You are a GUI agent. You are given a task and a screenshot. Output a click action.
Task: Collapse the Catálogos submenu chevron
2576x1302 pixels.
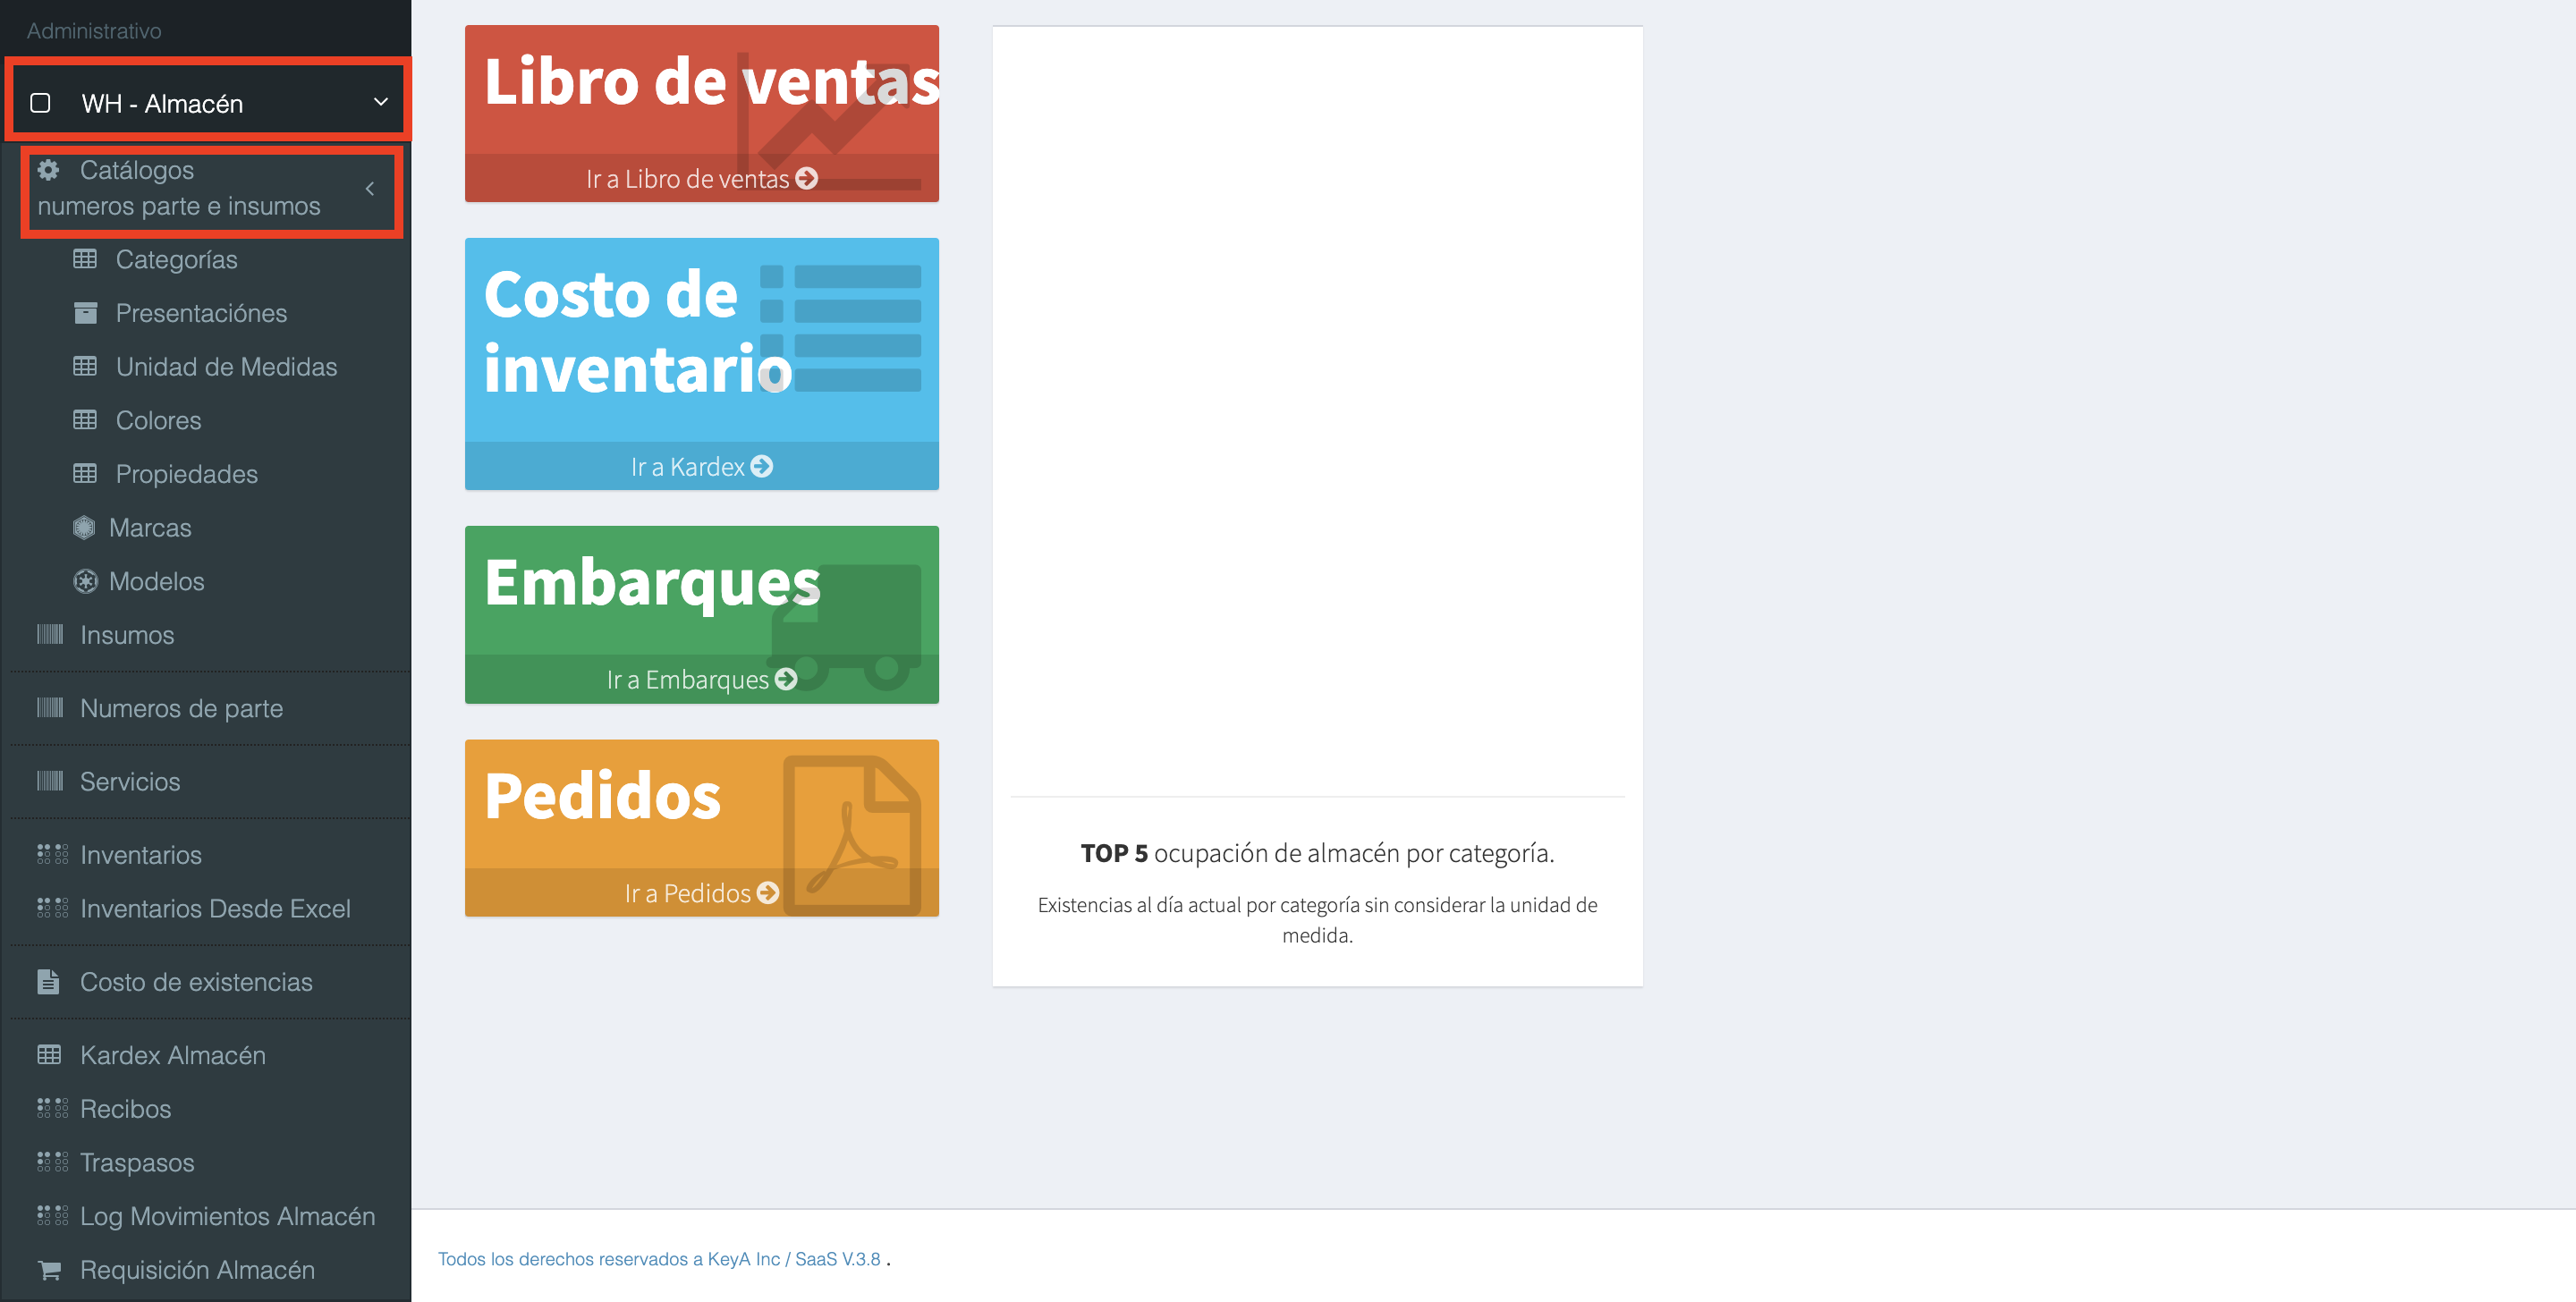[x=370, y=188]
